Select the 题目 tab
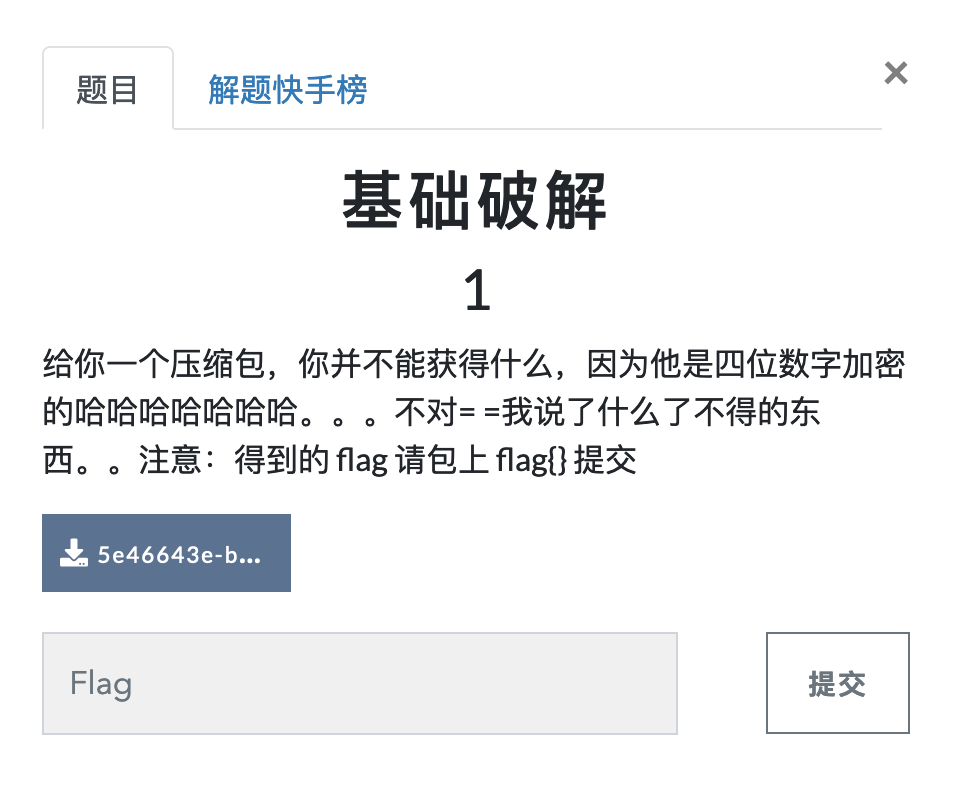The height and width of the screenshot is (800, 968). coord(108,90)
